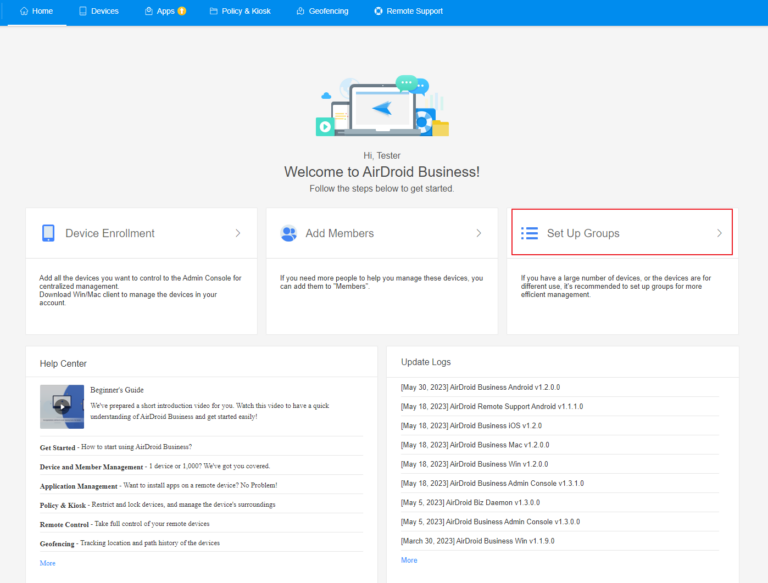Screen dimensions: 768x583
Task: Click the Geofencing icon in navbar
Action: (x=301, y=11)
